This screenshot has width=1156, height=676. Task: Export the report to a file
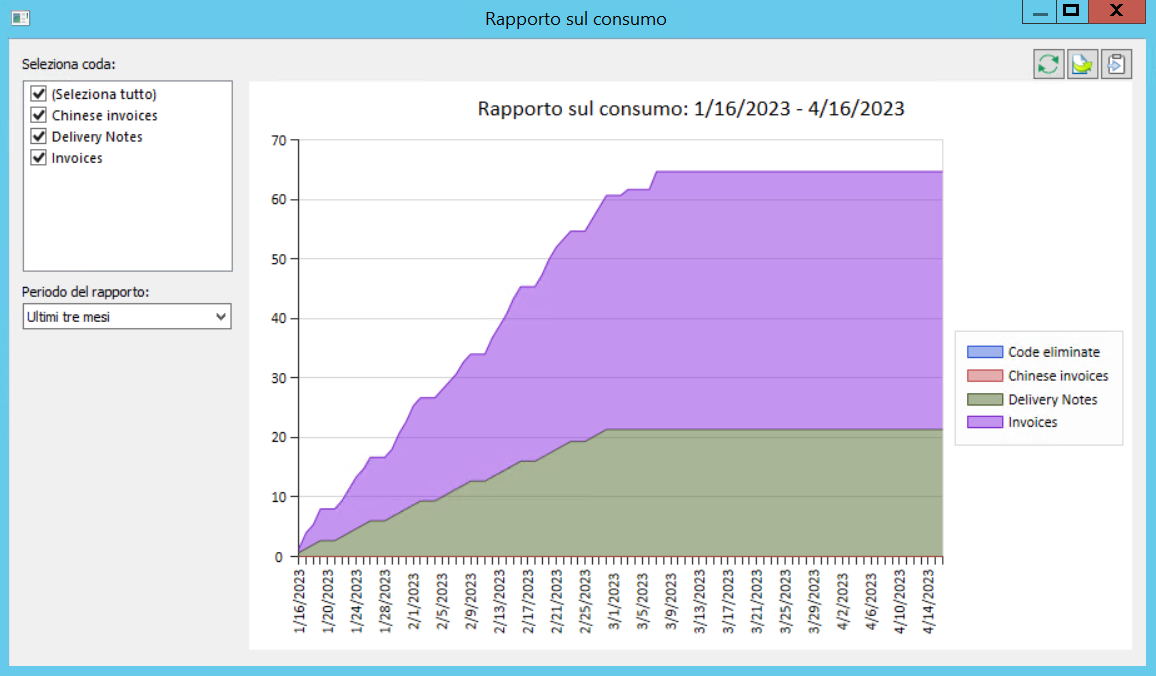(1082, 63)
